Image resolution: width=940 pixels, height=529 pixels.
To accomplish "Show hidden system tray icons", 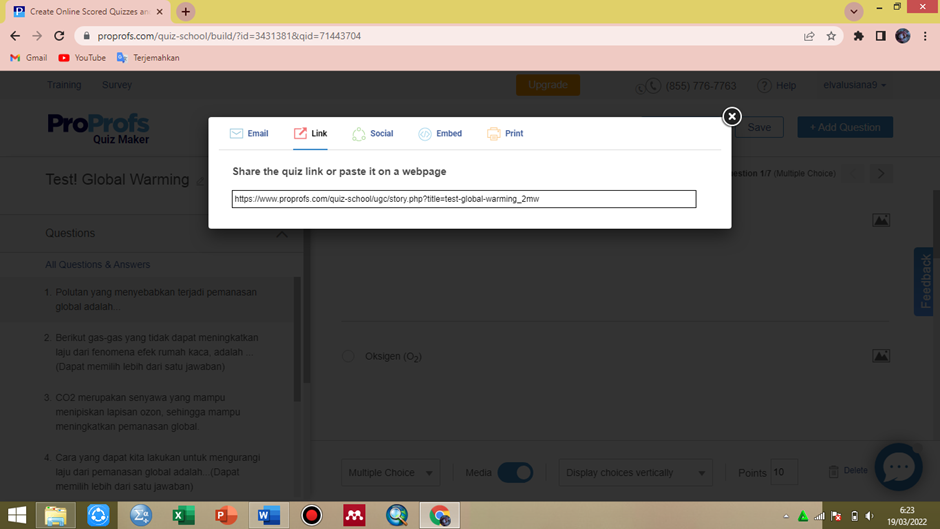I will tap(786, 516).
